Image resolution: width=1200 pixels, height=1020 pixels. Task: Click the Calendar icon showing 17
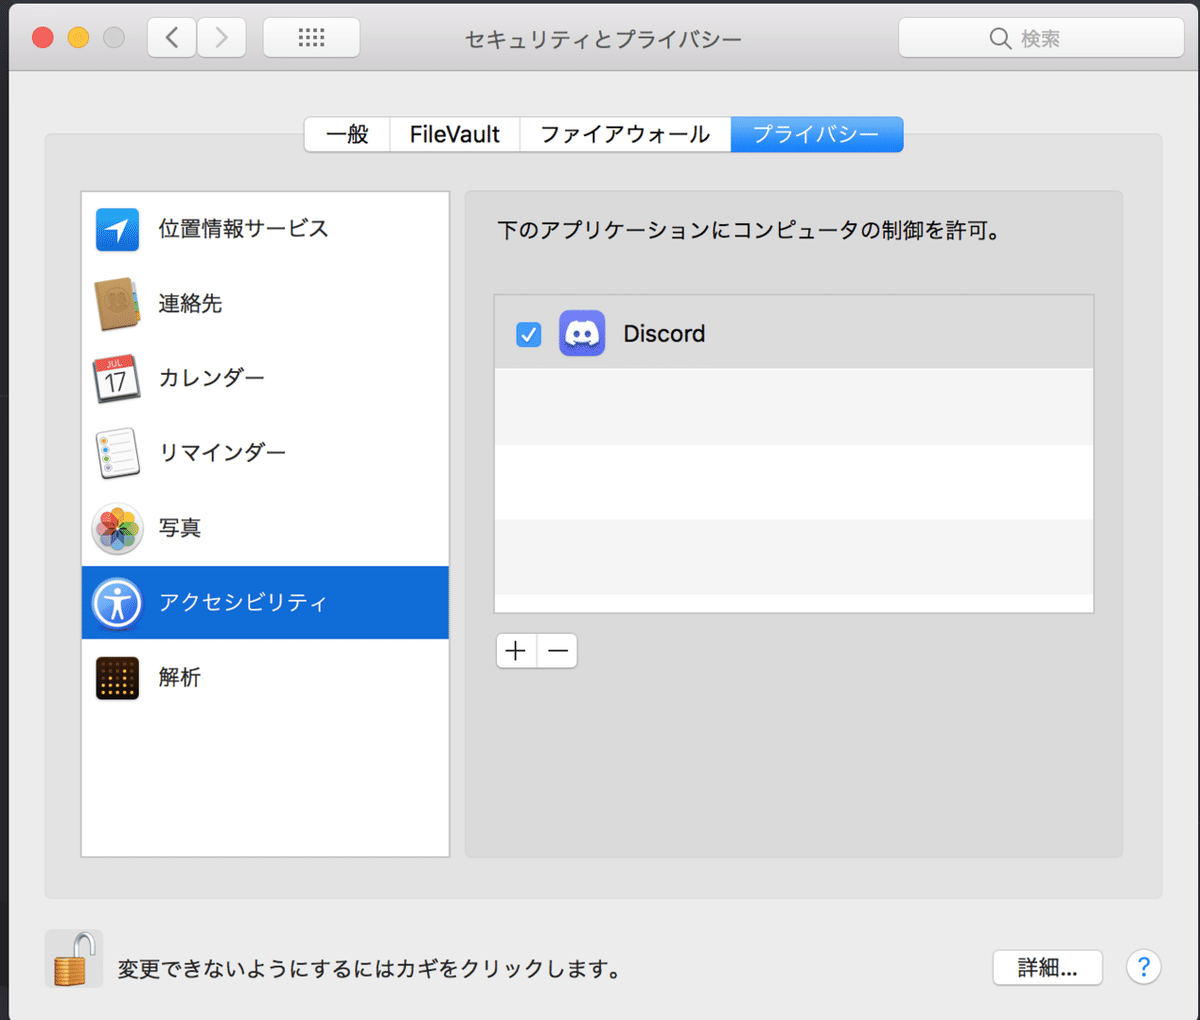click(117, 378)
